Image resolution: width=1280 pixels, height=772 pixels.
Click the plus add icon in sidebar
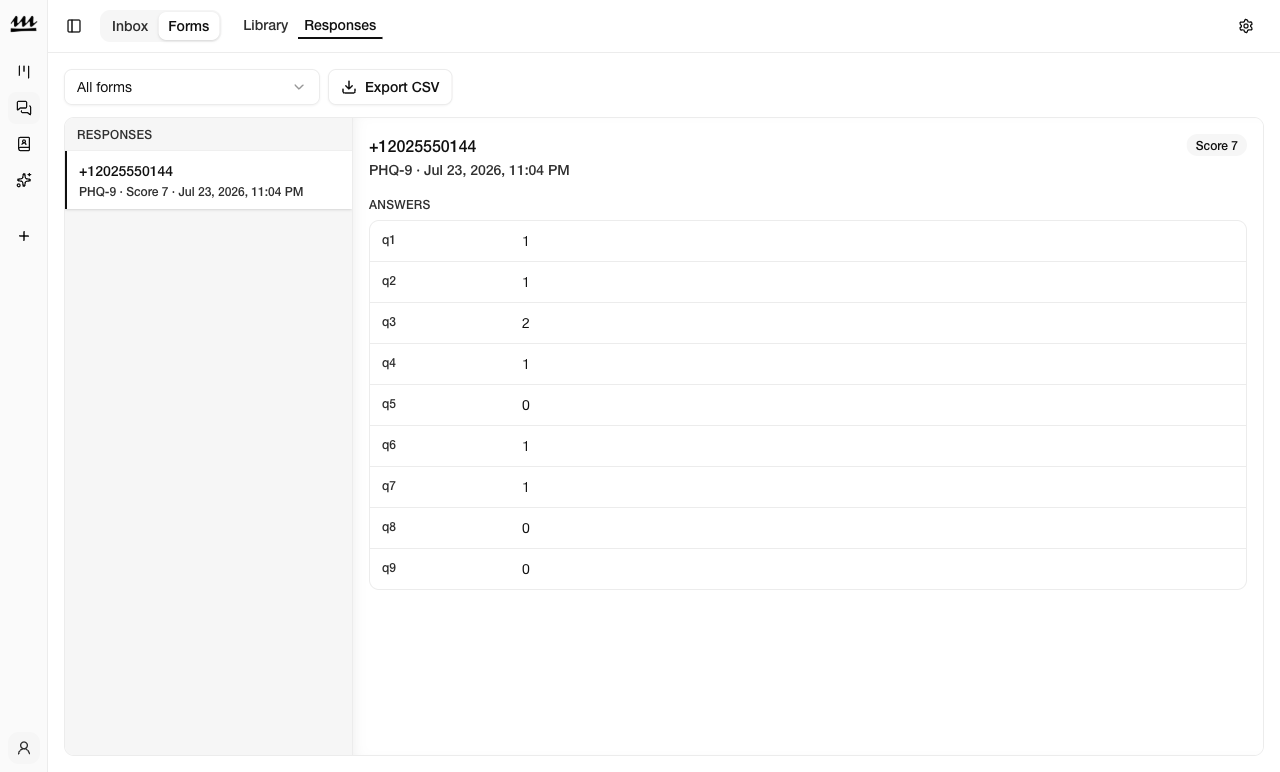[x=24, y=236]
